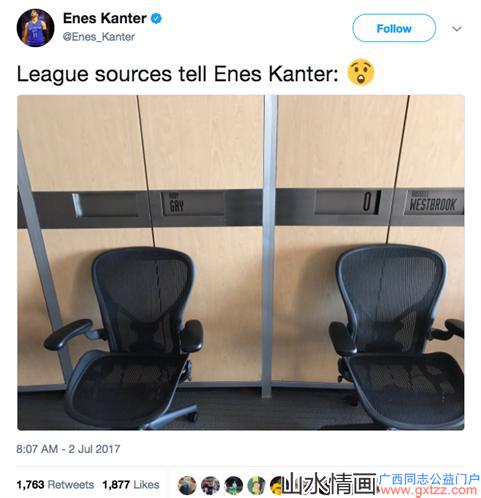Screen dimensions: 481x498
Task: Click the third liker avatar
Action: click(x=233, y=485)
